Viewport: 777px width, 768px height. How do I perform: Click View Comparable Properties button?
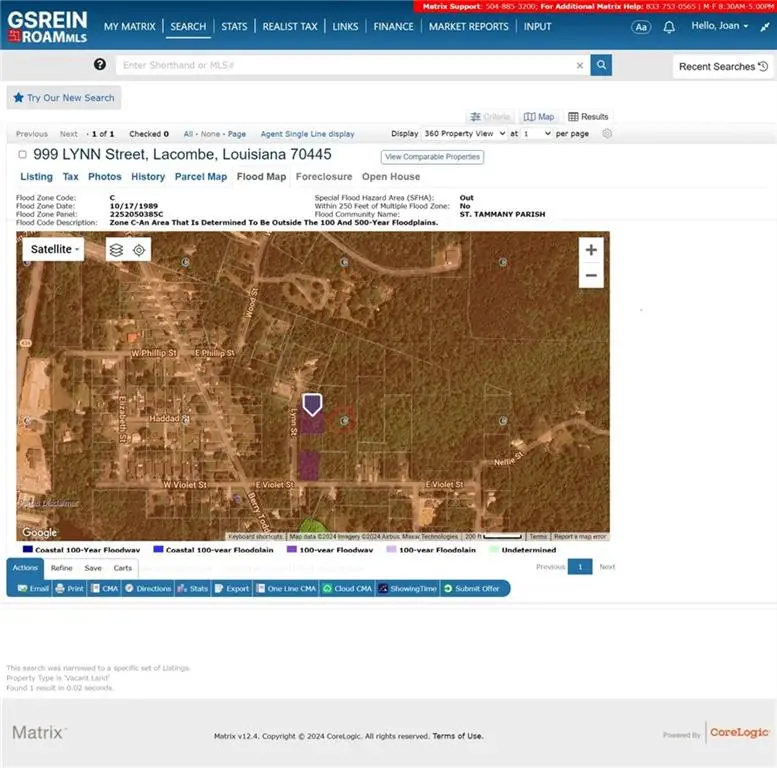pos(432,157)
